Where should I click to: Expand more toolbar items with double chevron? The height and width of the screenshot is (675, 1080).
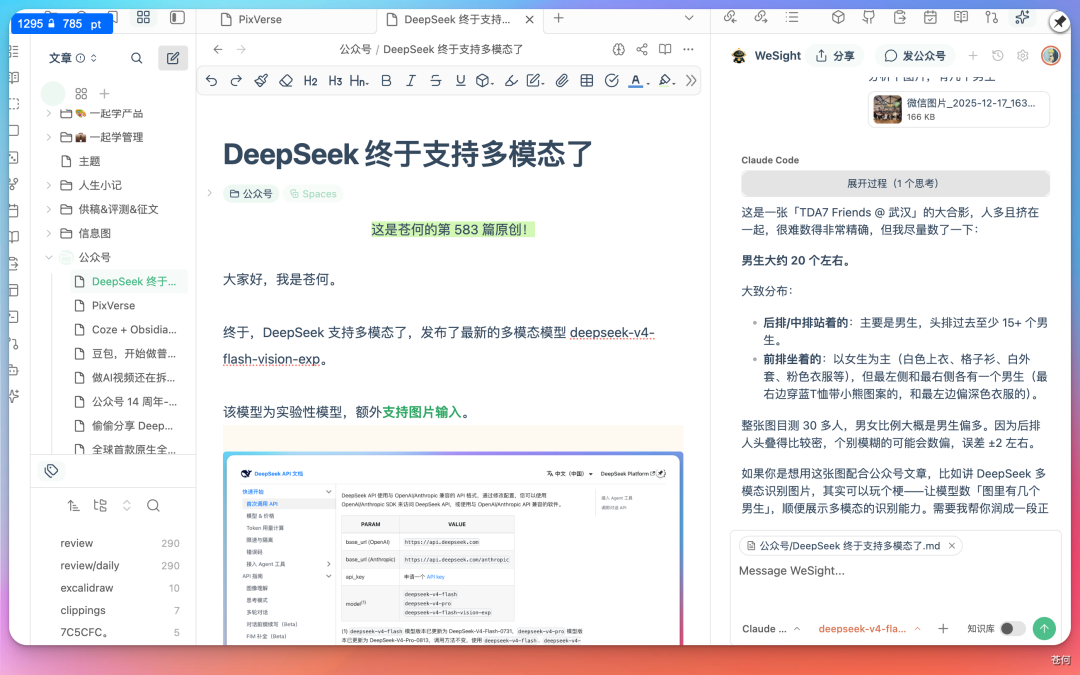pos(691,81)
